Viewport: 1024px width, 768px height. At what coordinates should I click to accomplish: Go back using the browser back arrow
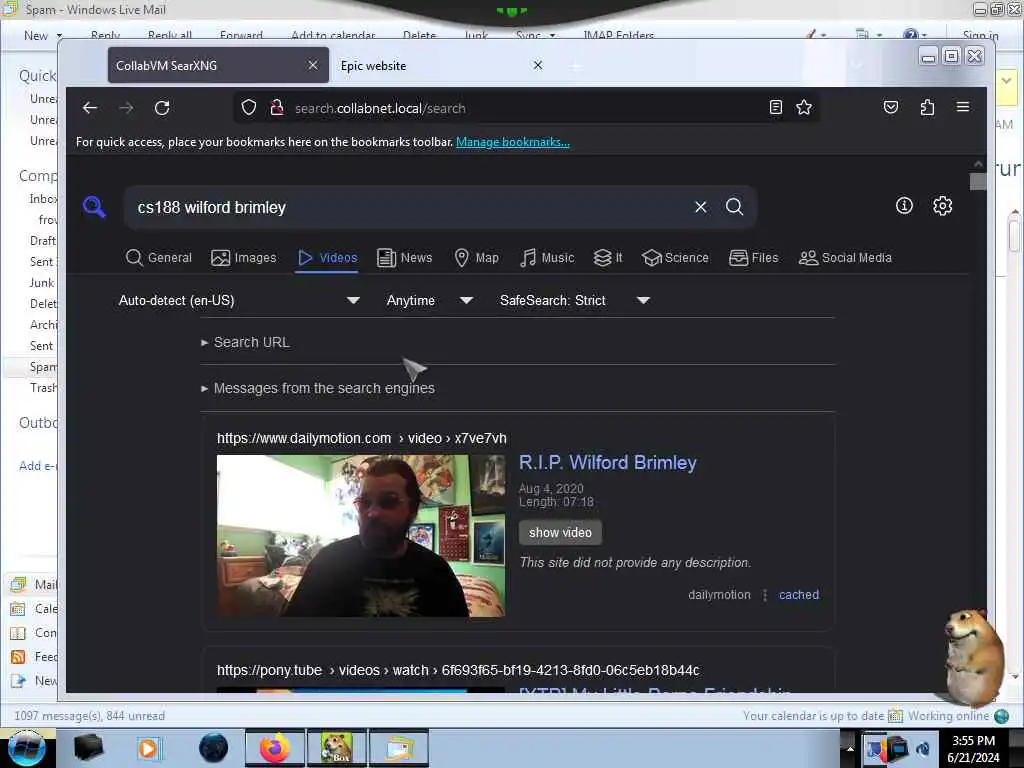pos(90,108)
